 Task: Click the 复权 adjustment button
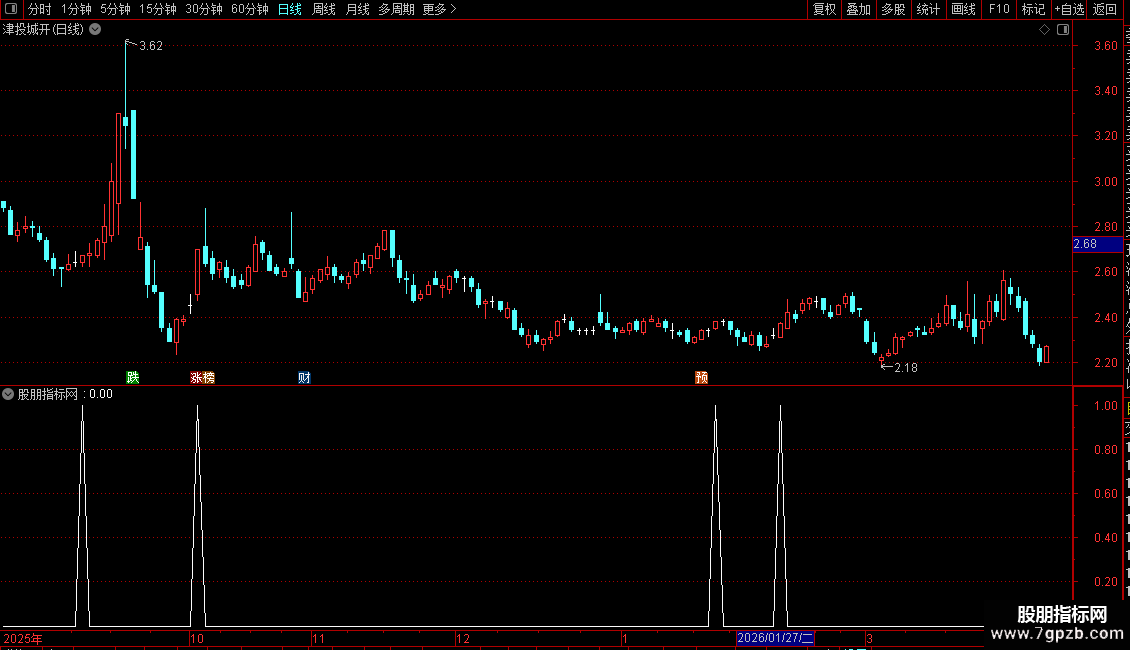[824, 9]
